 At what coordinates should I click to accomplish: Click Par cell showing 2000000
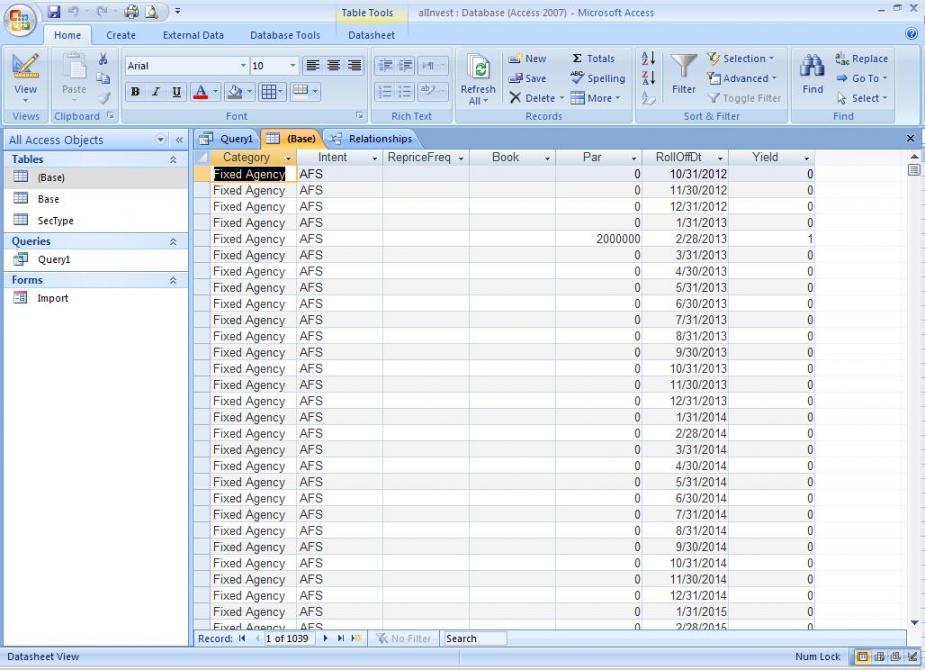[599, 239]
